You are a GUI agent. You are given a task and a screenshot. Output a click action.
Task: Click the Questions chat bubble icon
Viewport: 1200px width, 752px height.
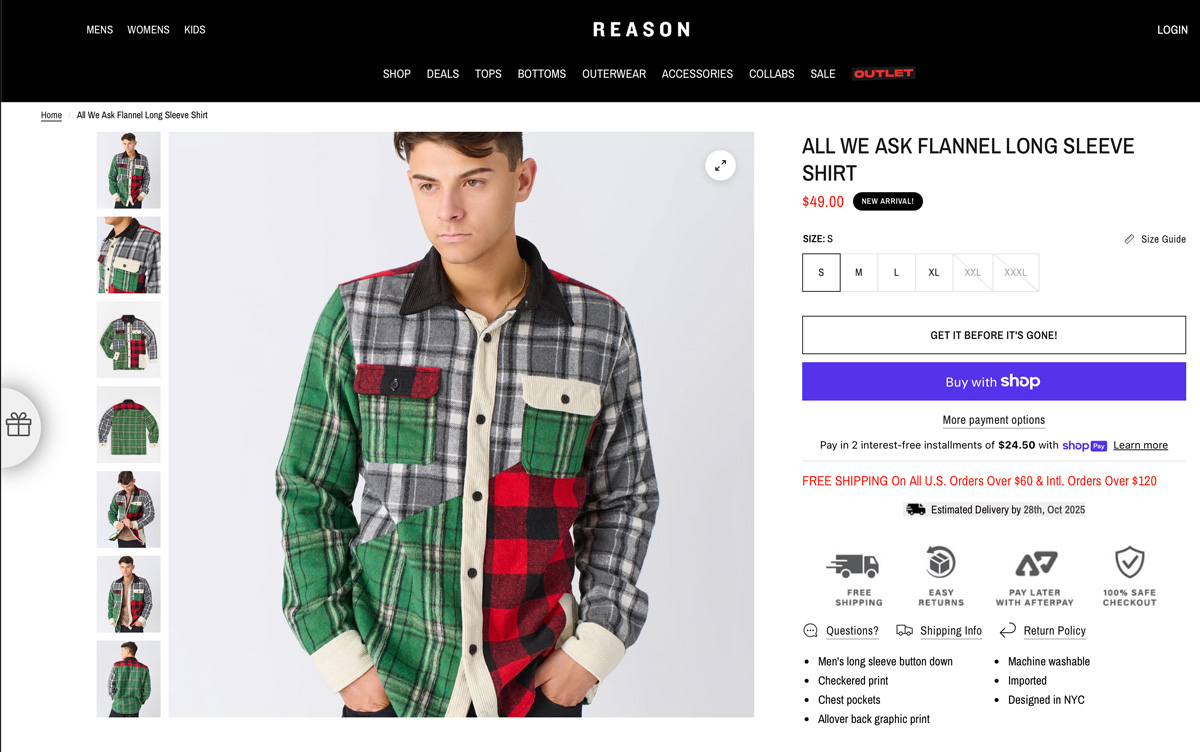[x=811, y=631]
